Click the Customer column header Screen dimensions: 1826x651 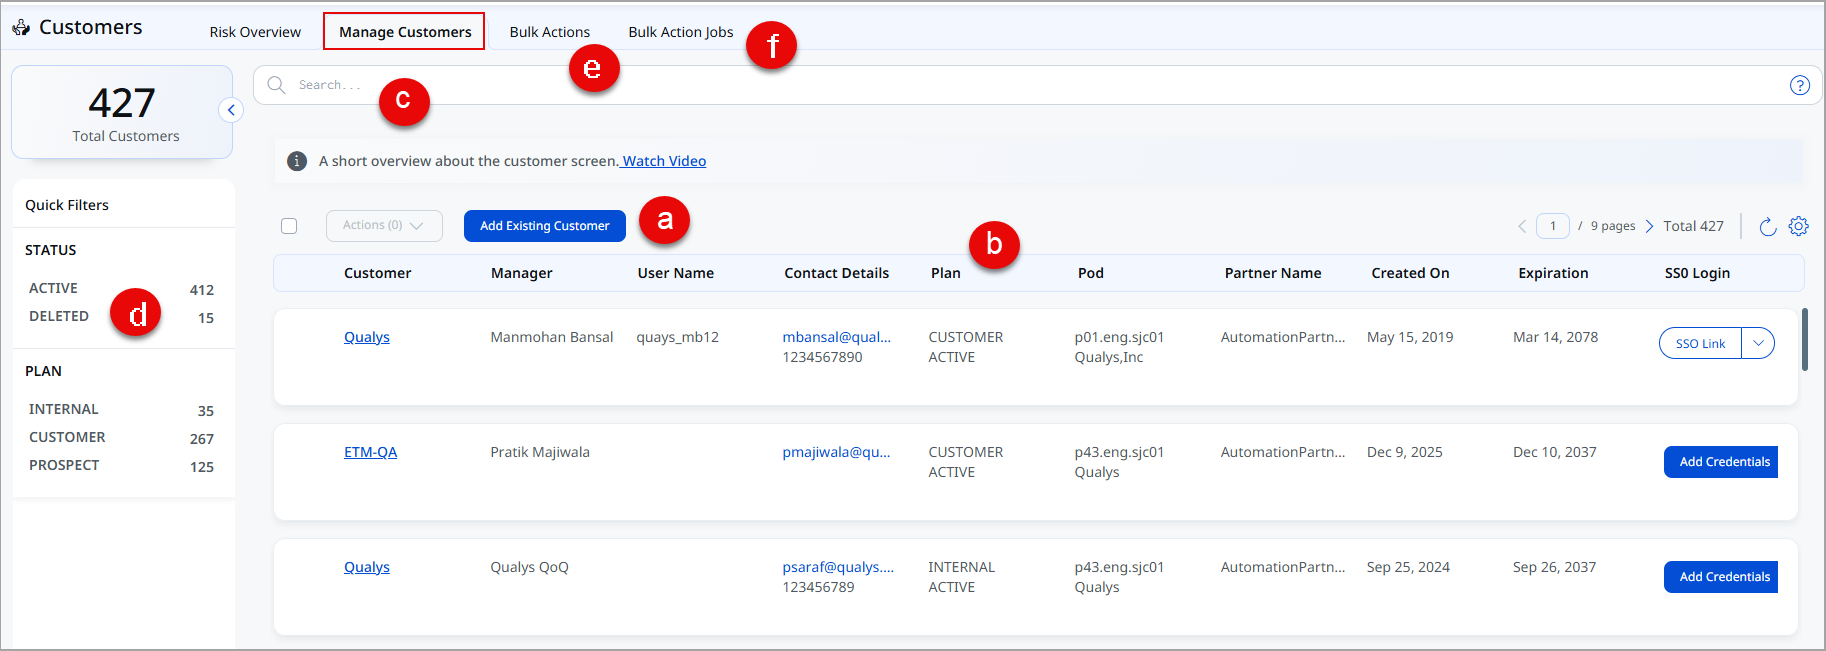(x=377, y=273)
